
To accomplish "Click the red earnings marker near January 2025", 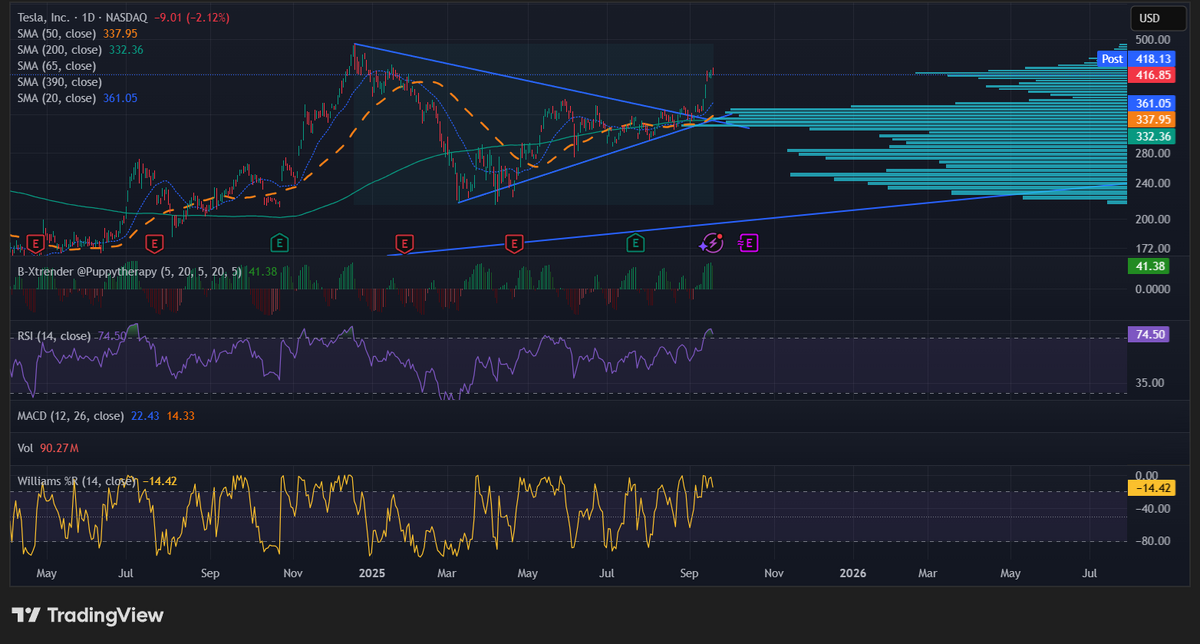I will point(404,242).
